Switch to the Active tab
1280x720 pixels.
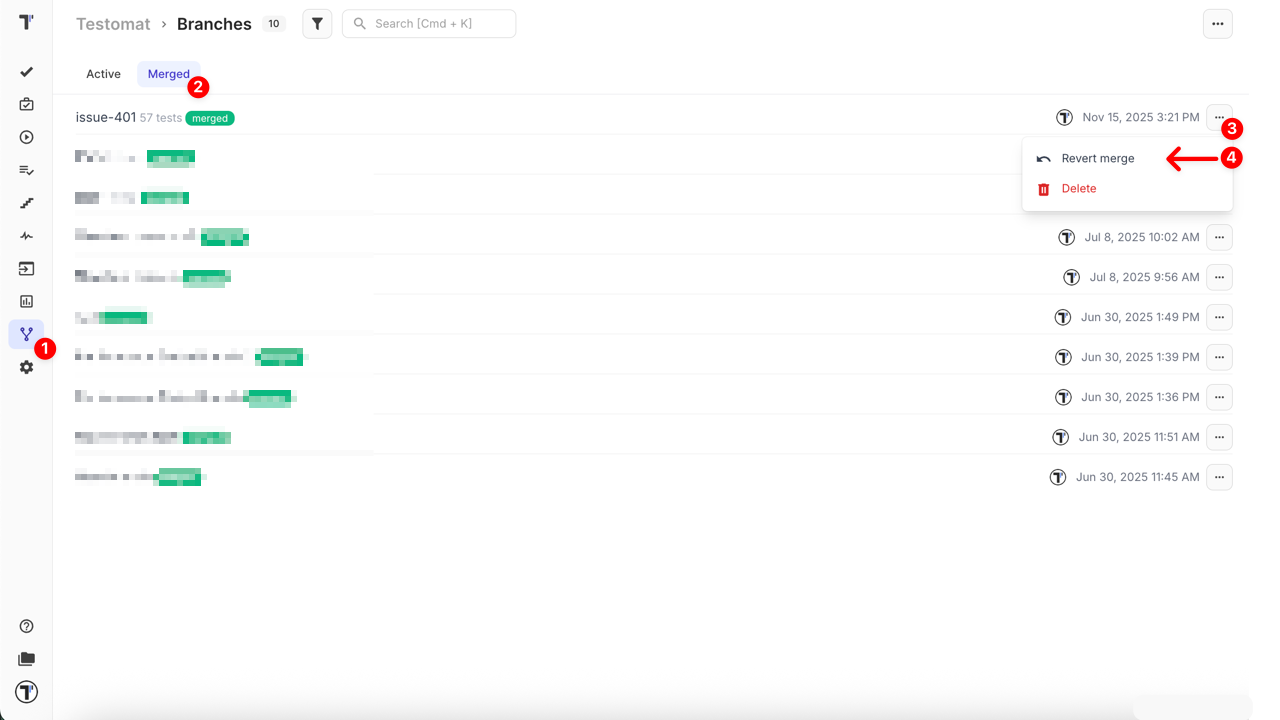(x=103, y=74)
